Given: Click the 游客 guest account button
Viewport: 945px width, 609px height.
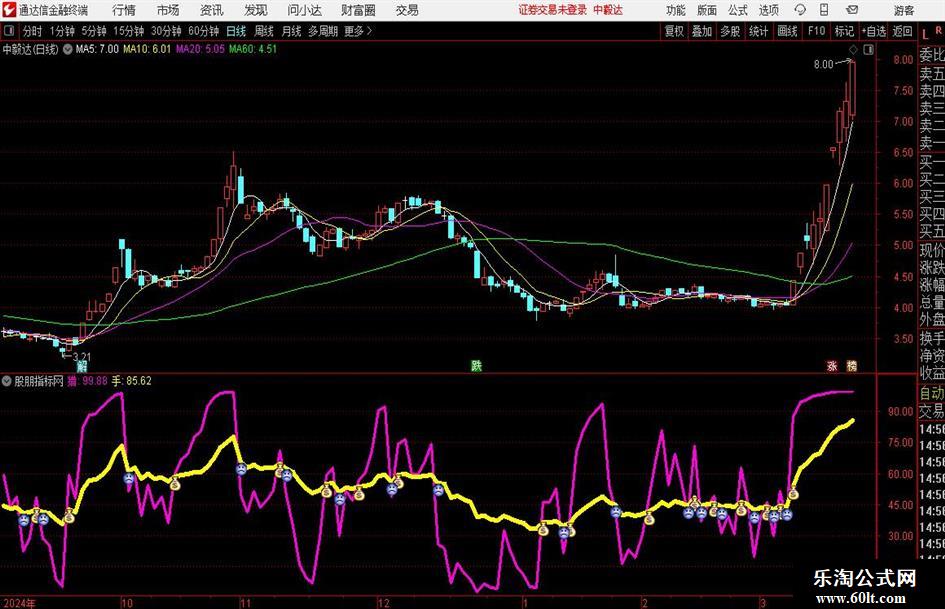Looking at the screenshot, I should click(x=904, y=10).
